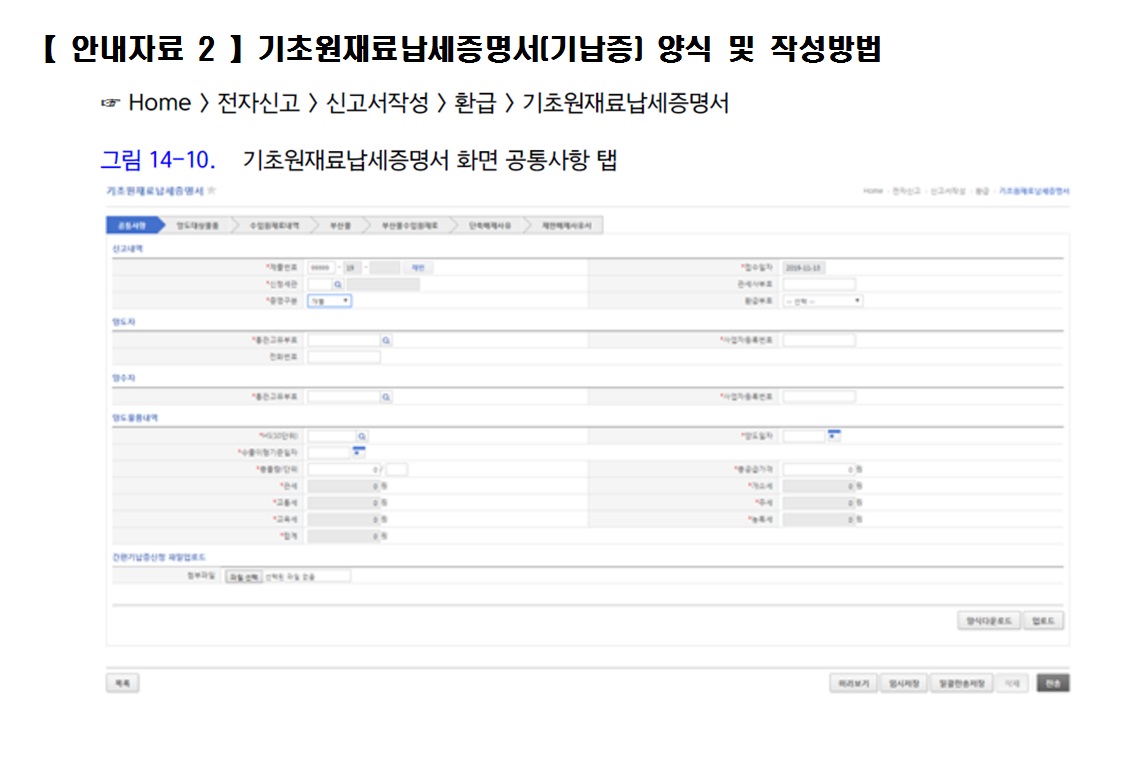Expand the 증명구분 dropdown
The height and width of the screenshot is (772, 1141).
330,301
